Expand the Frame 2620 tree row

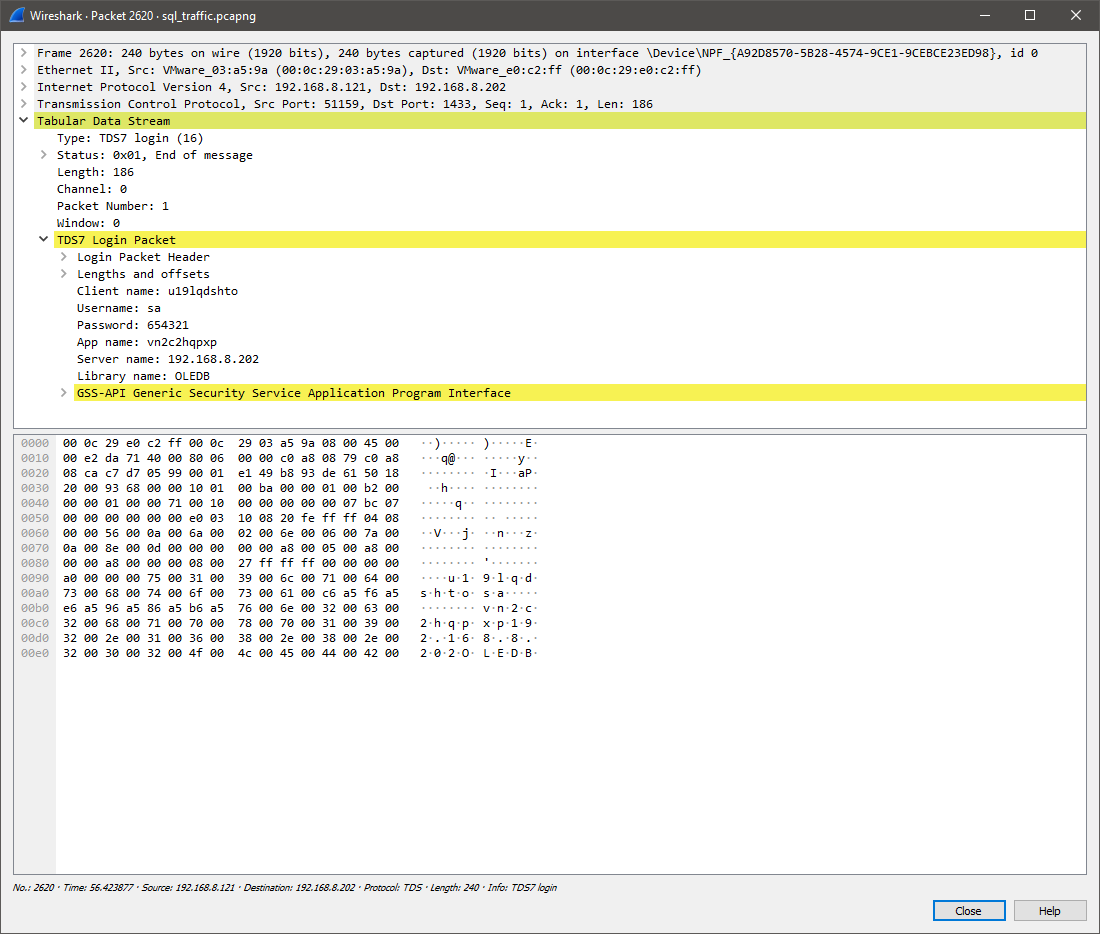pyautogui.click(x=23, y=53)
